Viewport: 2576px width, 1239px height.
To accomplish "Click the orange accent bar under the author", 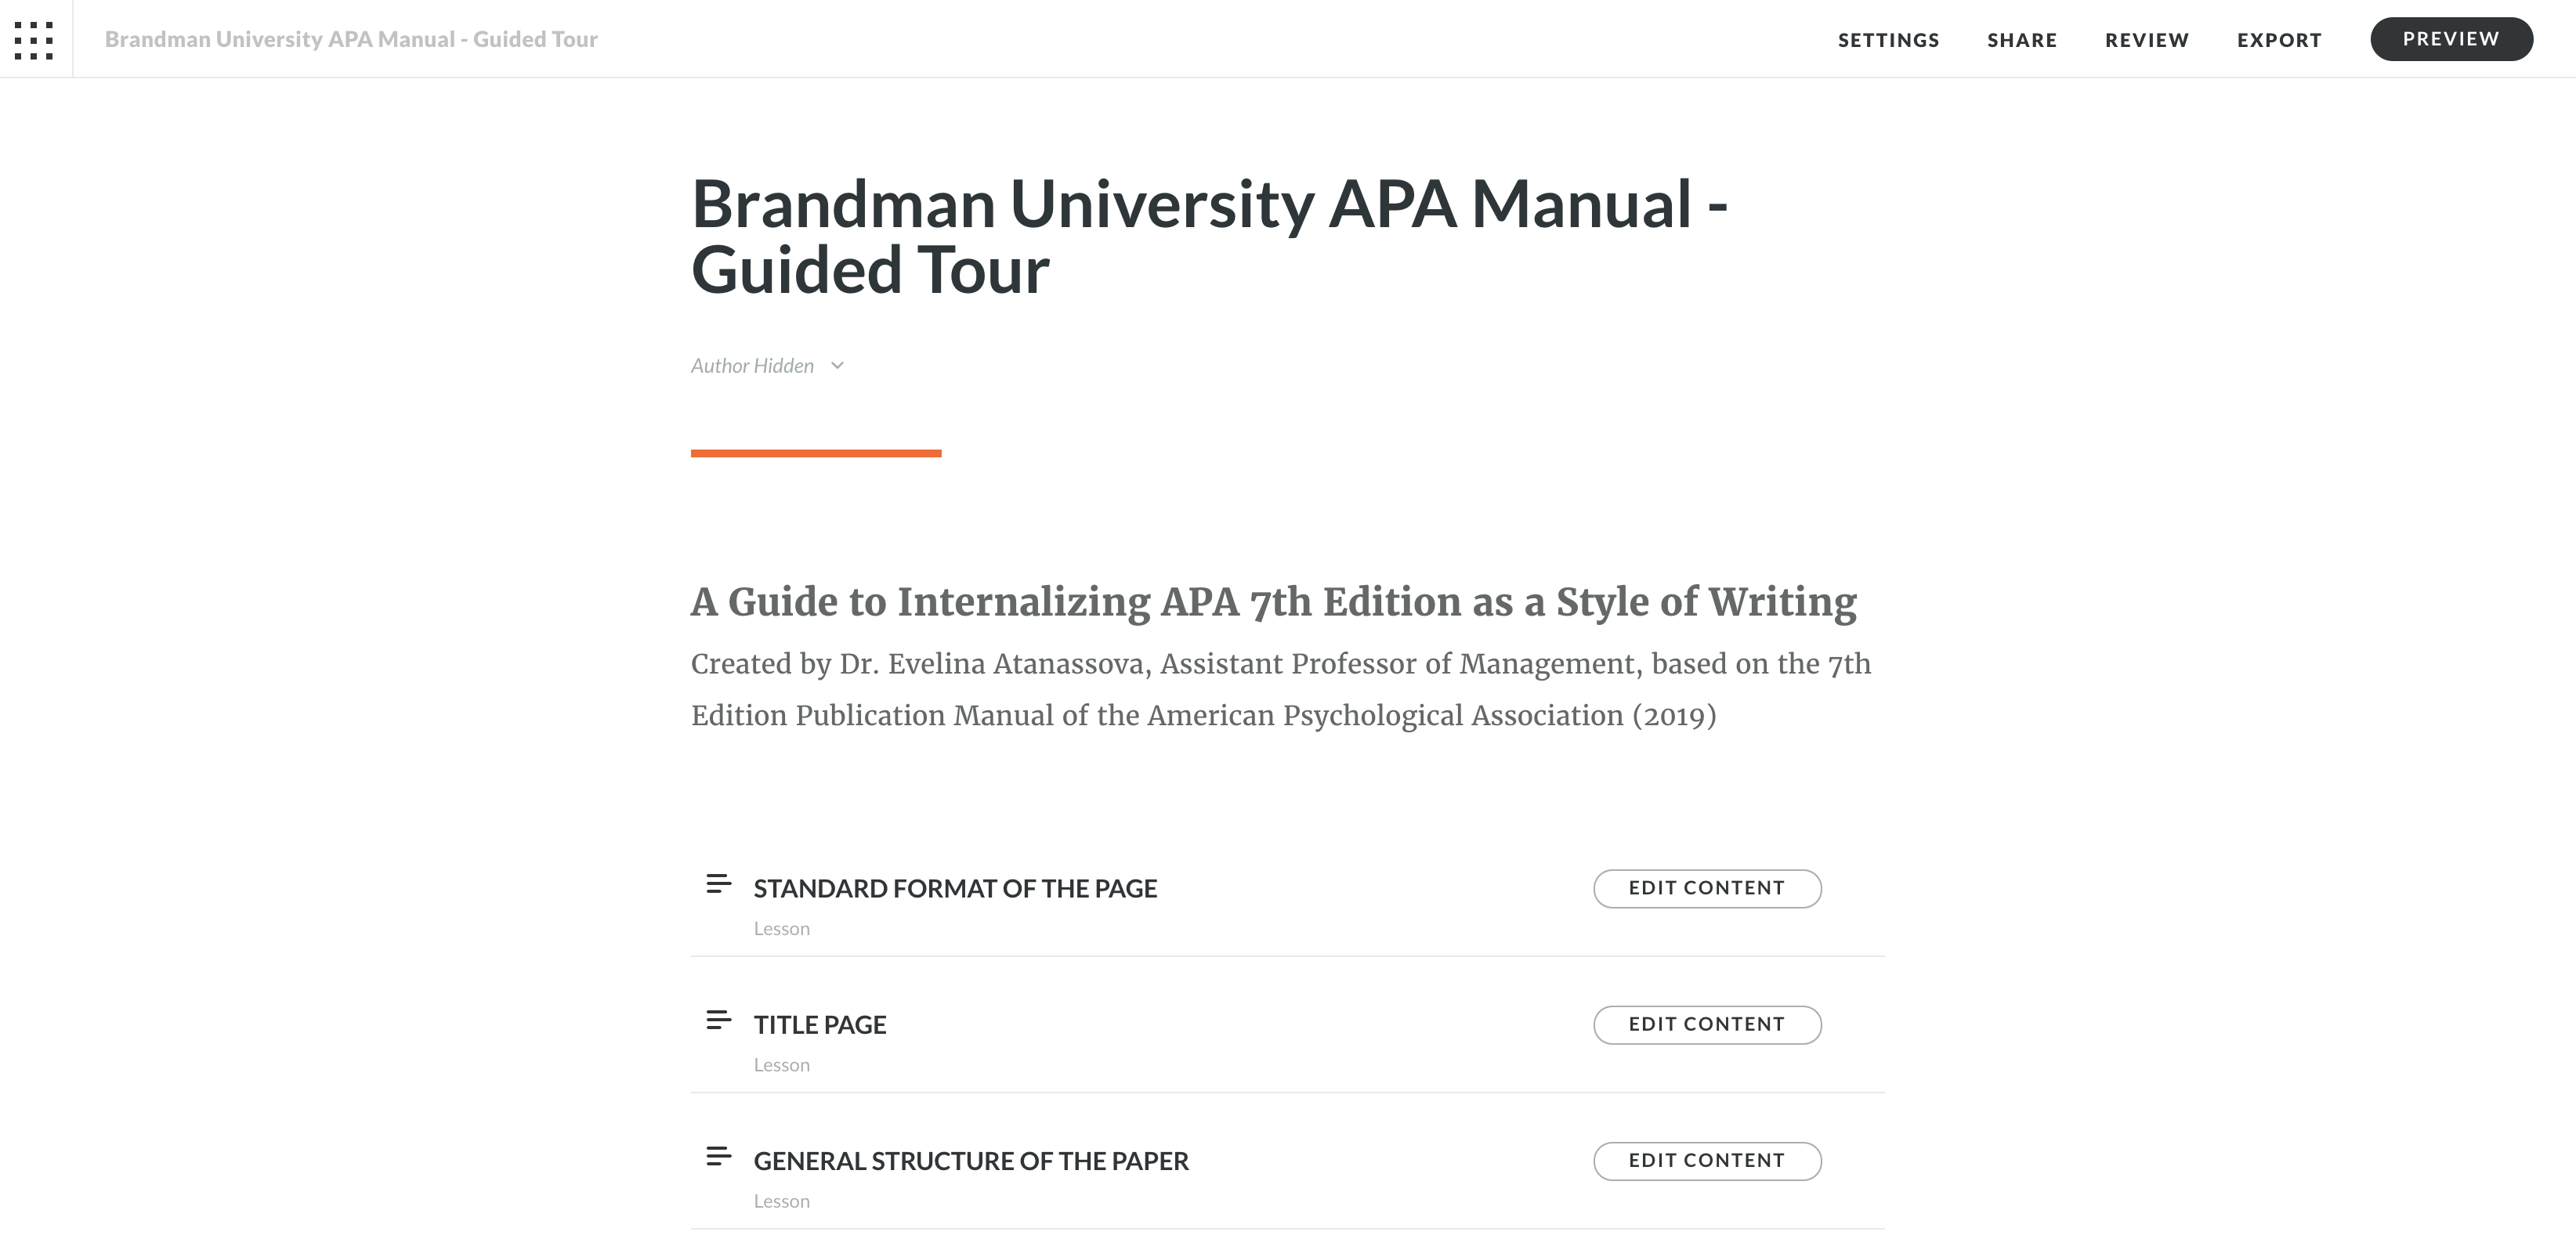I will [816, 453].
